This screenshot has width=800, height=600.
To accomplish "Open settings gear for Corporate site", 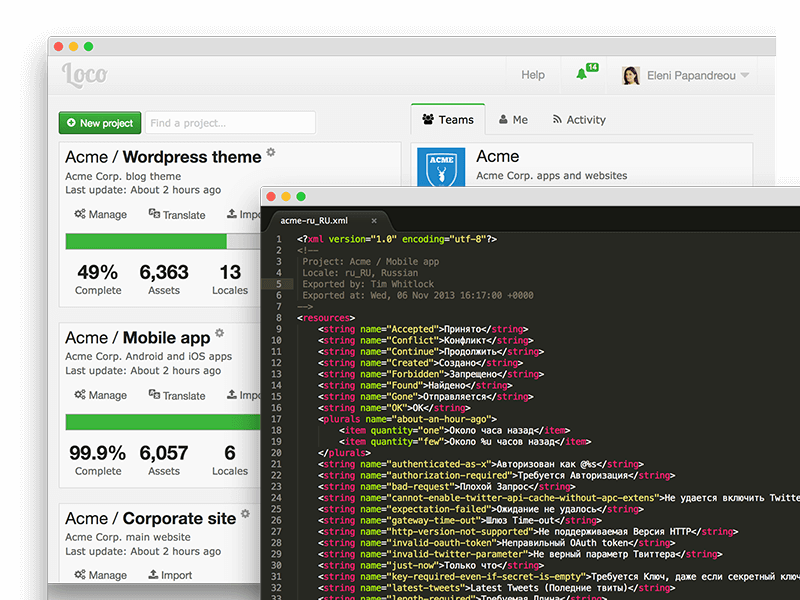I will (246, 514).
